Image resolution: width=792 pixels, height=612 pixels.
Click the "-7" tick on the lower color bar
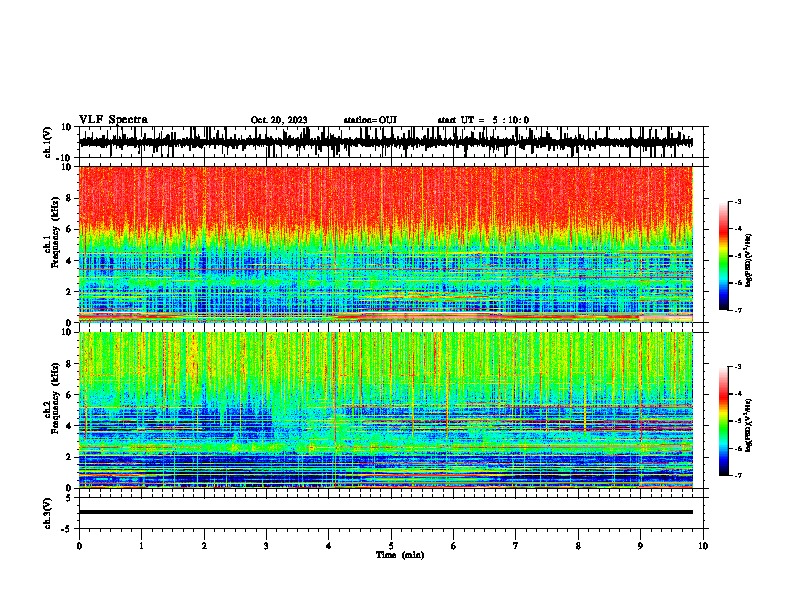[737, 475]
